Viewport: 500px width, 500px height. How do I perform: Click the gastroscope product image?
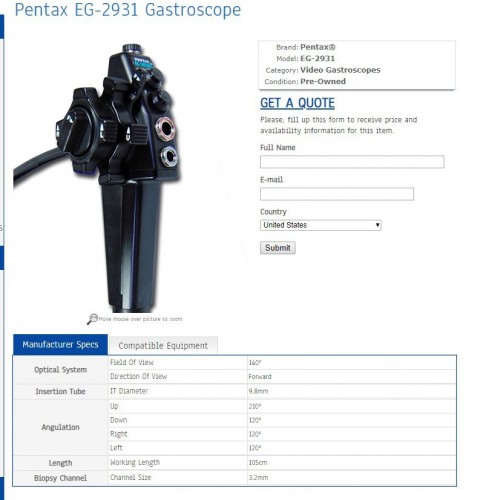pyautogui.click(x=98, y=178)
